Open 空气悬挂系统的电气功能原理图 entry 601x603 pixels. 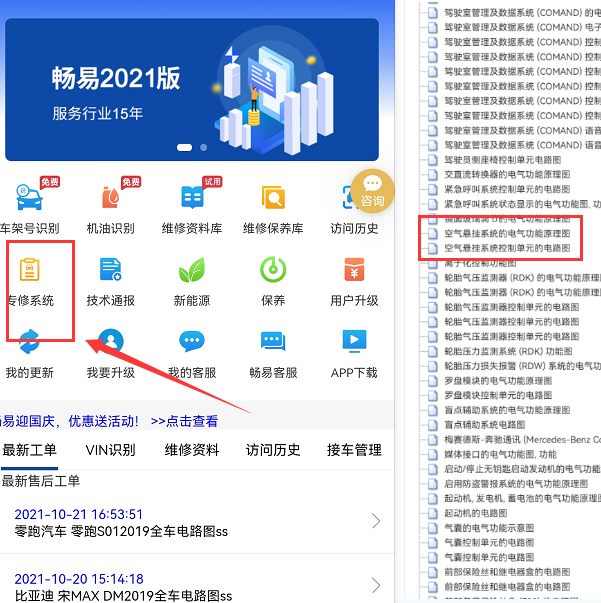507,233
